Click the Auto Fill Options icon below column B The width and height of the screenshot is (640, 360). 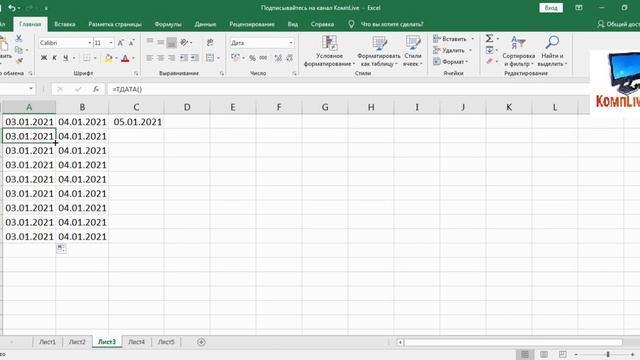pyautogui.click(x=61, y=248)
